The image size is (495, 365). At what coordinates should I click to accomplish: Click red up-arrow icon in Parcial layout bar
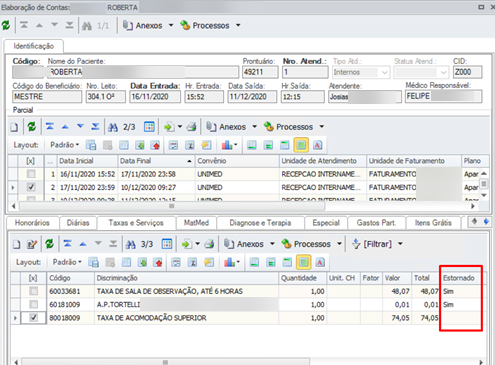pos(155,145)
